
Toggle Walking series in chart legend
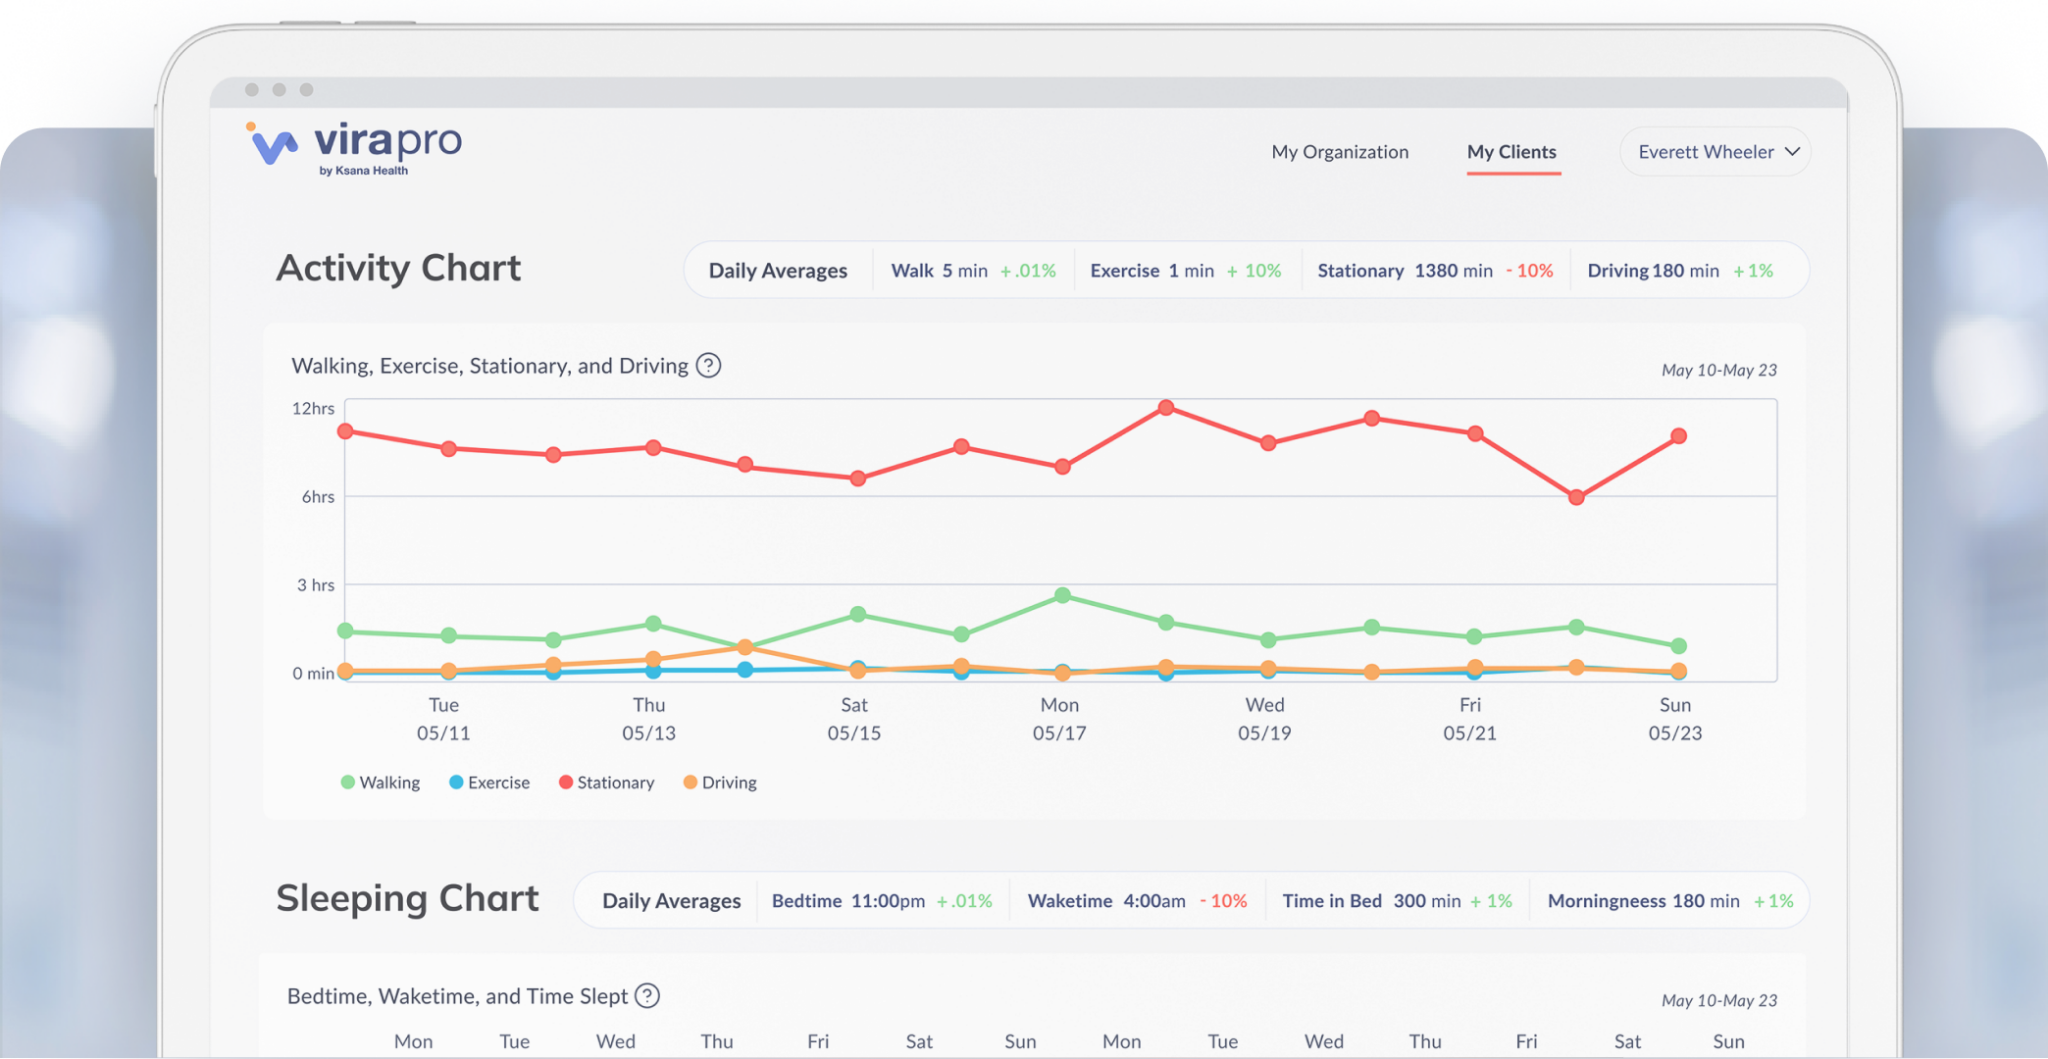click(x=380, y=782)
